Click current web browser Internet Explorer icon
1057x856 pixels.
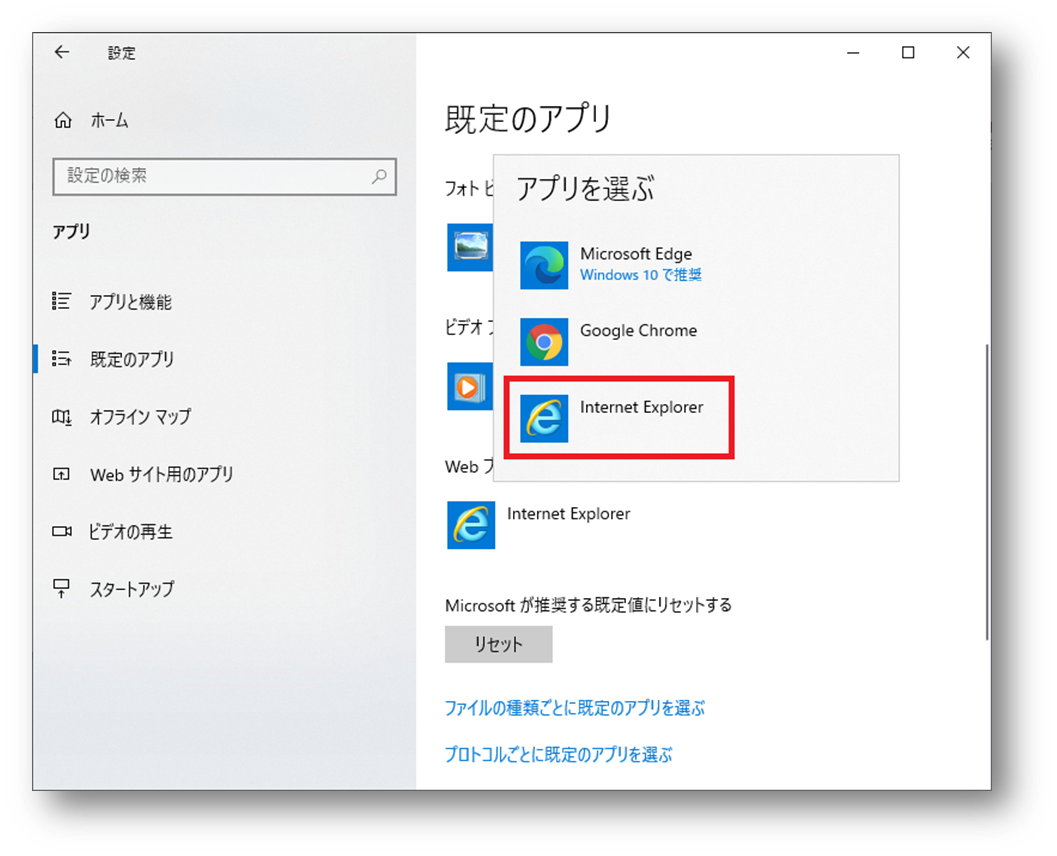coord(471,524)
